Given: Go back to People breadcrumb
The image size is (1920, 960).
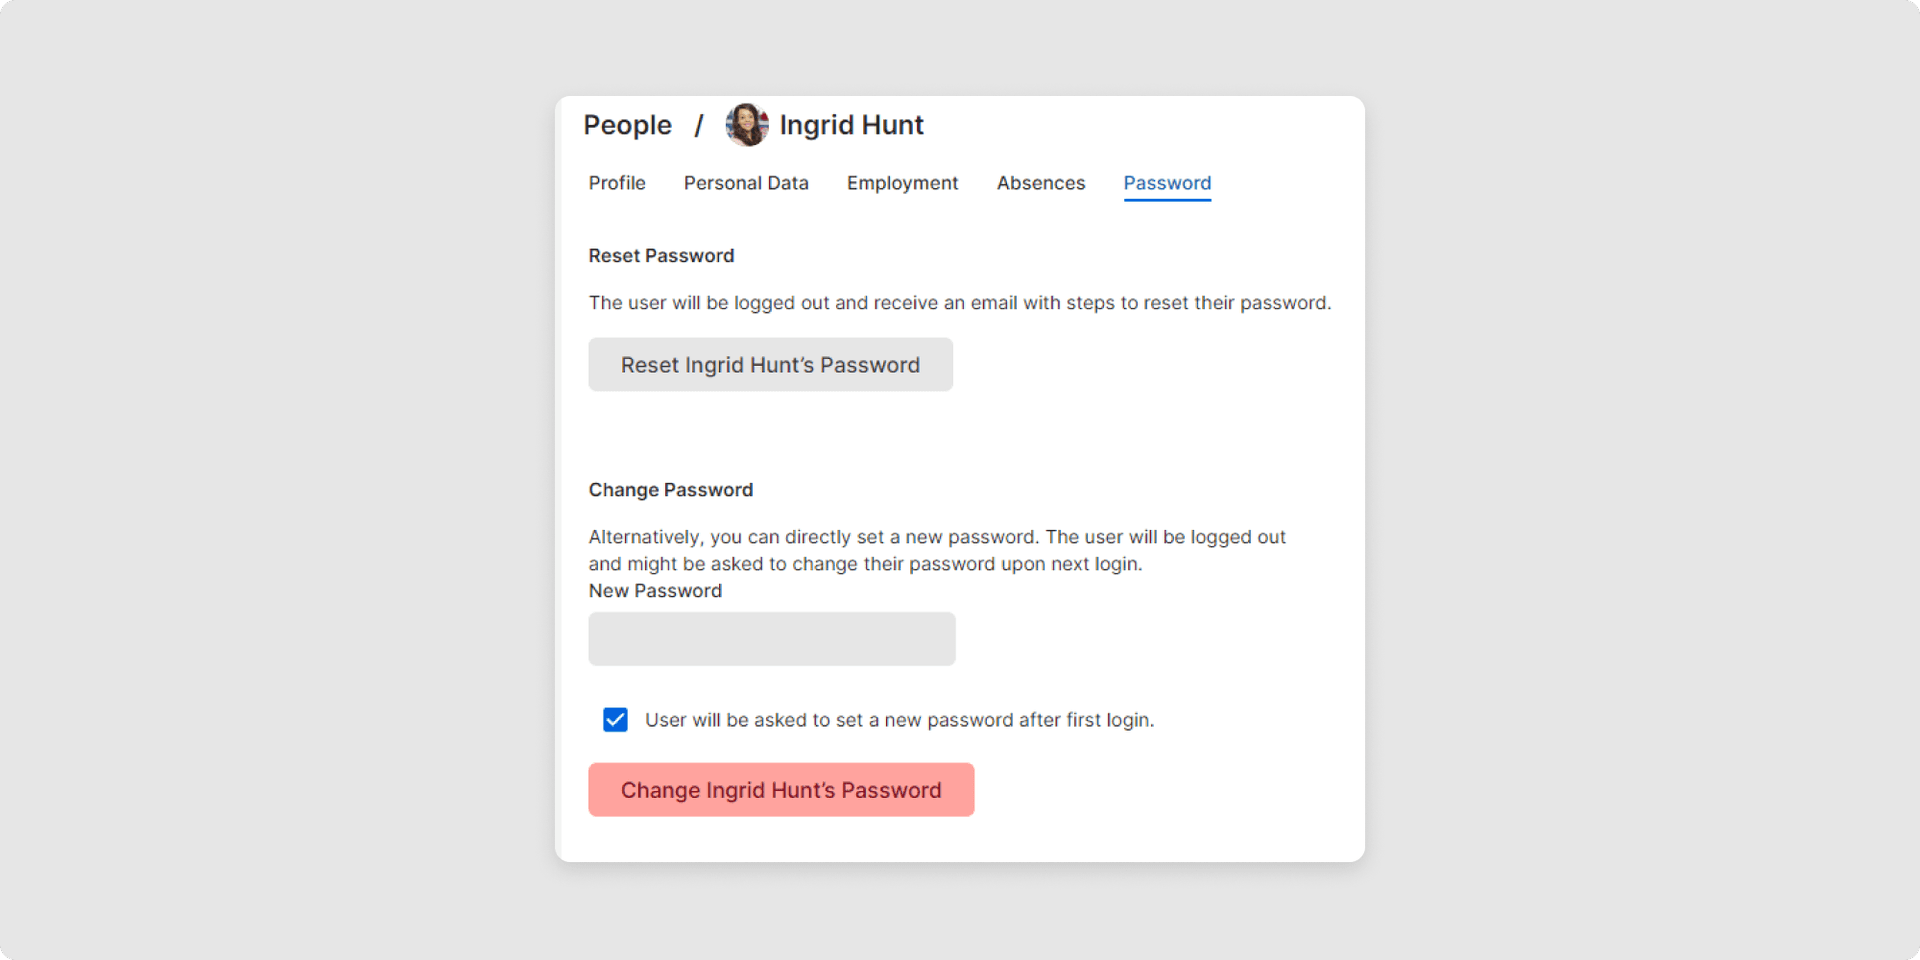Looking at the screenshot, I should pyautogui.click(x=627, y=125).
